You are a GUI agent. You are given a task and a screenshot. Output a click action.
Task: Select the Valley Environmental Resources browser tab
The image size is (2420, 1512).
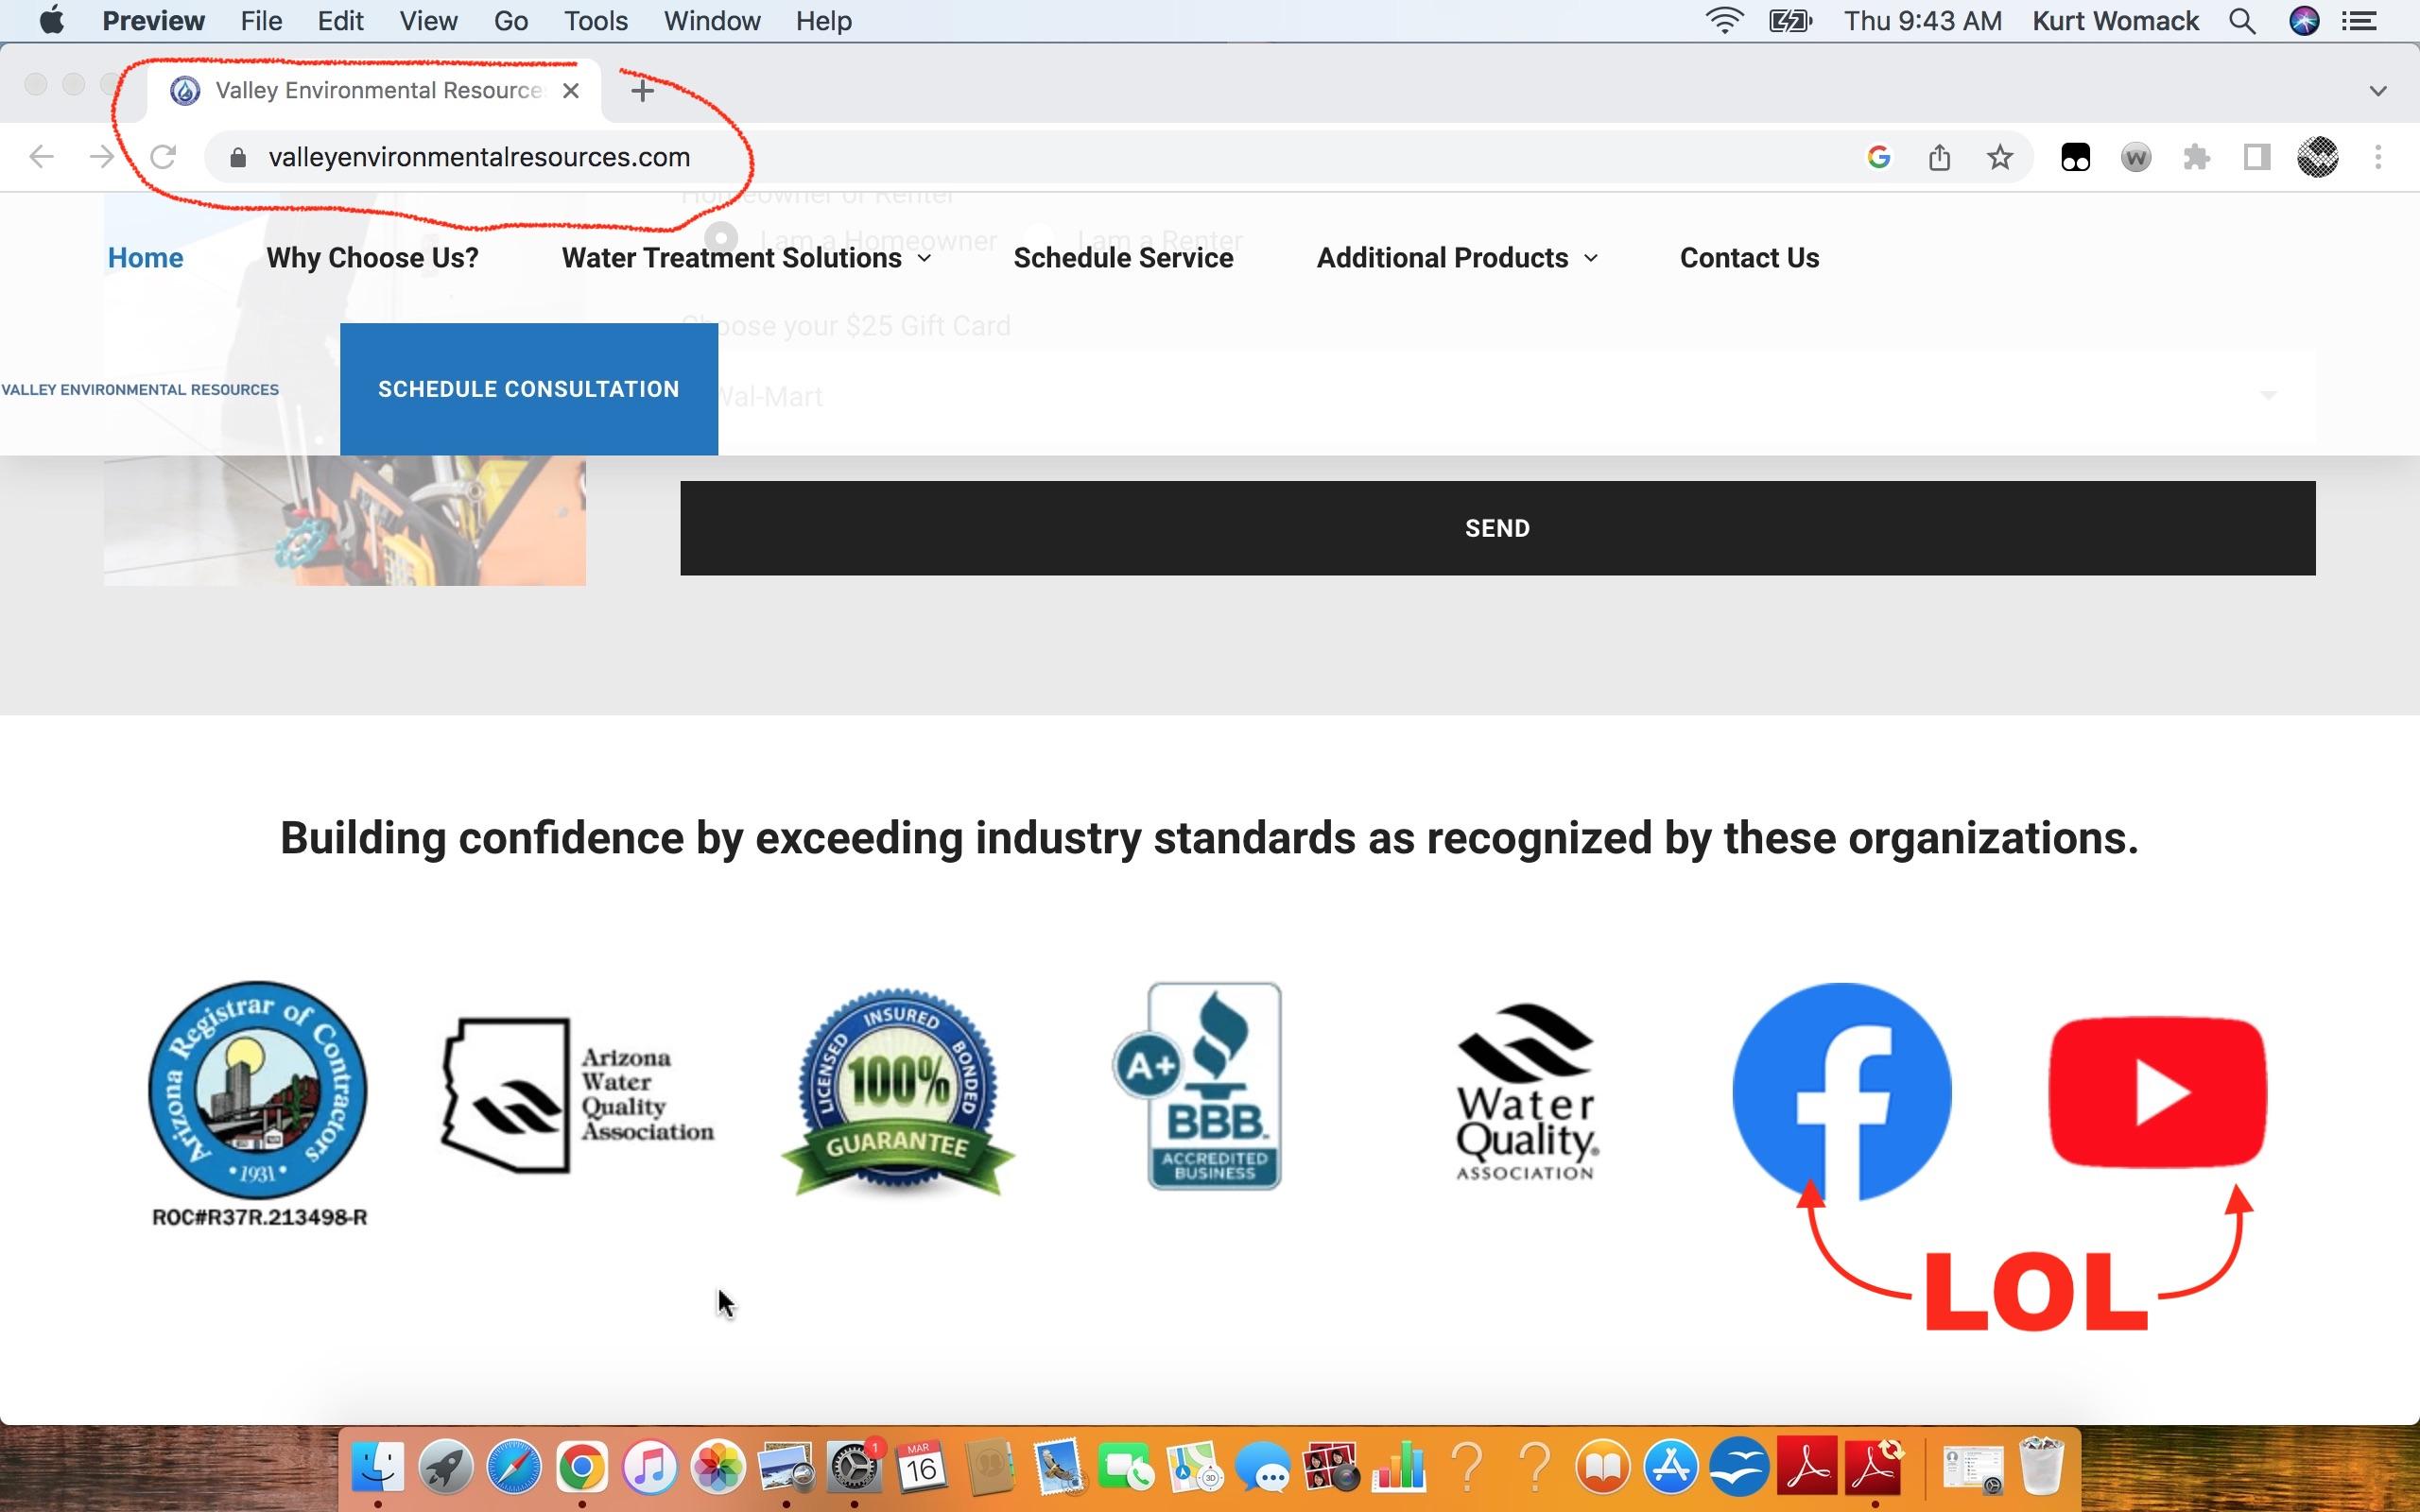tap(372, 91)
